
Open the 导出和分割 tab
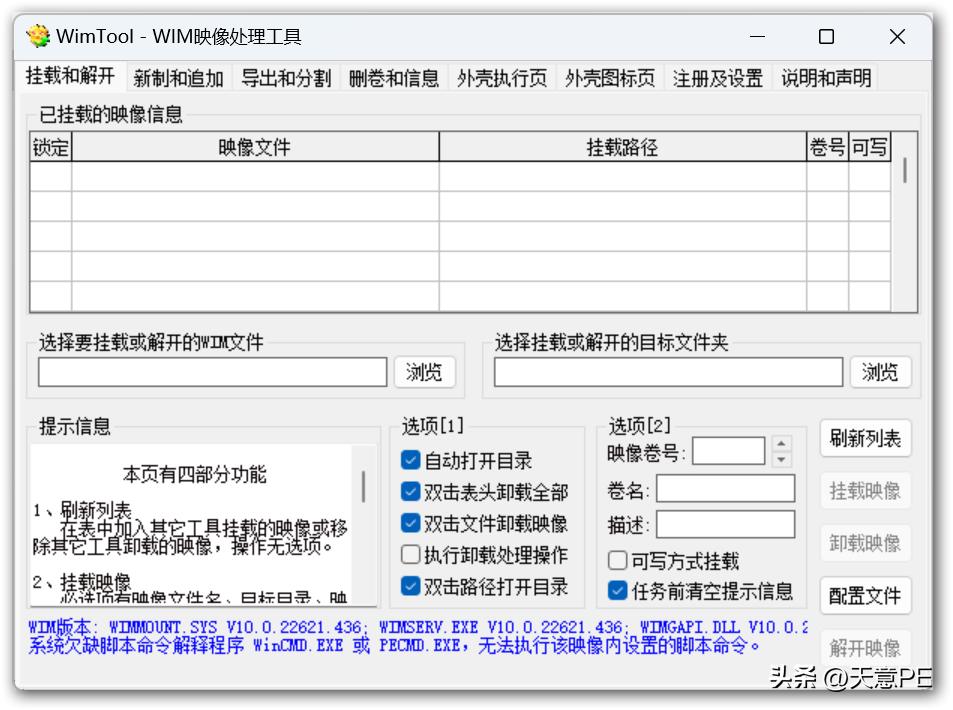click(x=286, y=76)
